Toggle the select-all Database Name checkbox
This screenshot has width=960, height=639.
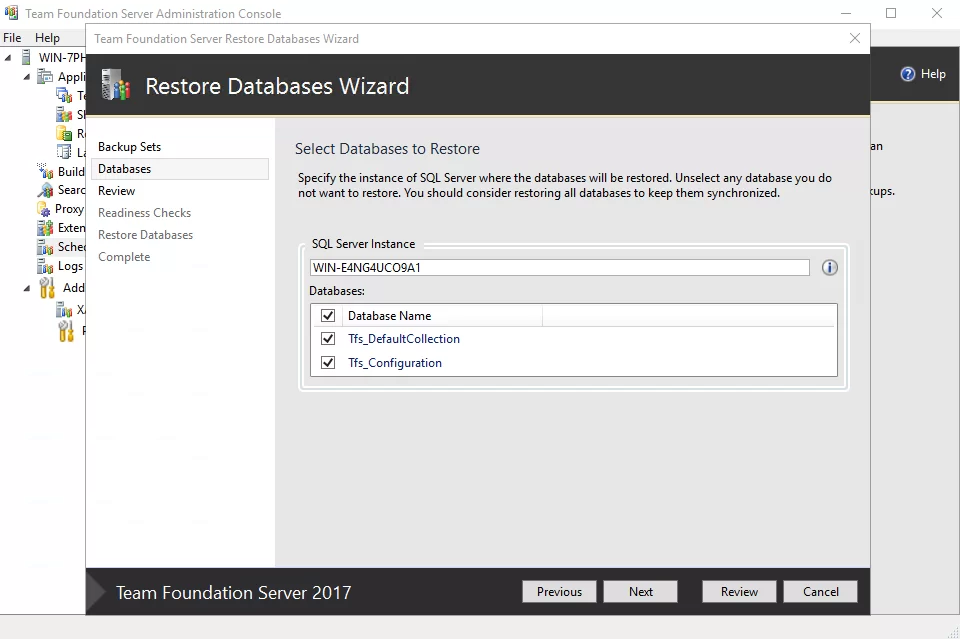click(328, 316)
